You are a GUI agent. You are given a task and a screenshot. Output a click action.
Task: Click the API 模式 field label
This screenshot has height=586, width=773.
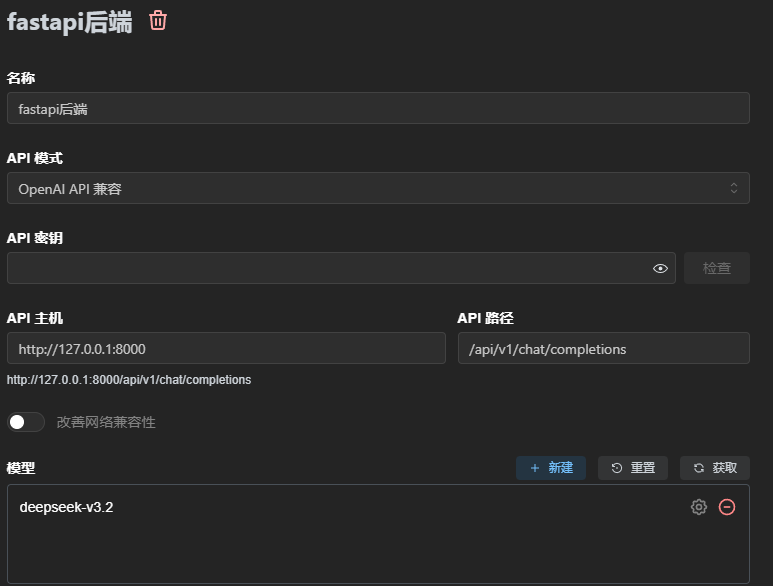pos(35,158)
